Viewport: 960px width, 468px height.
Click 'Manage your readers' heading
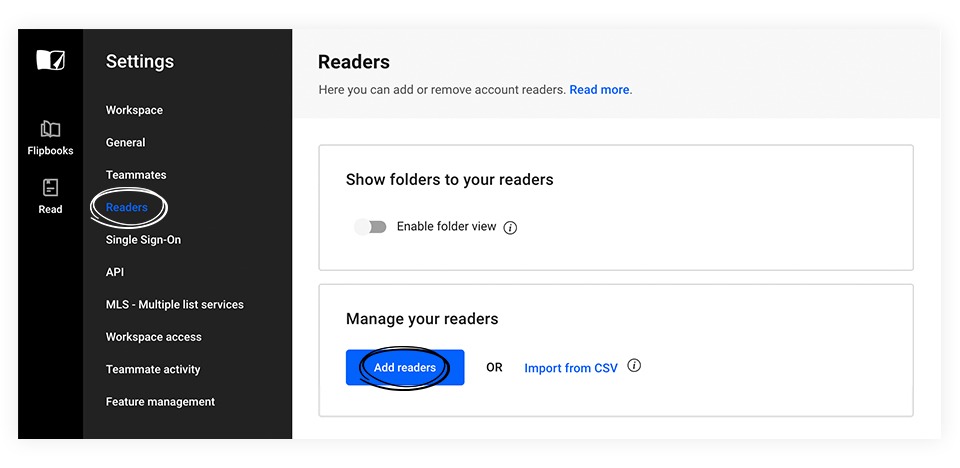pyautogui.click(x=422, y=319)
